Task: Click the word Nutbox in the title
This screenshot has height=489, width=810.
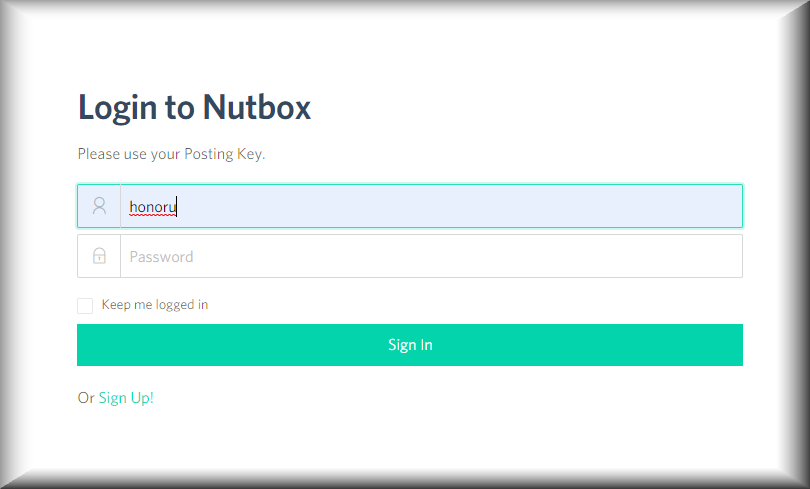Action: [x=257, y=107]
